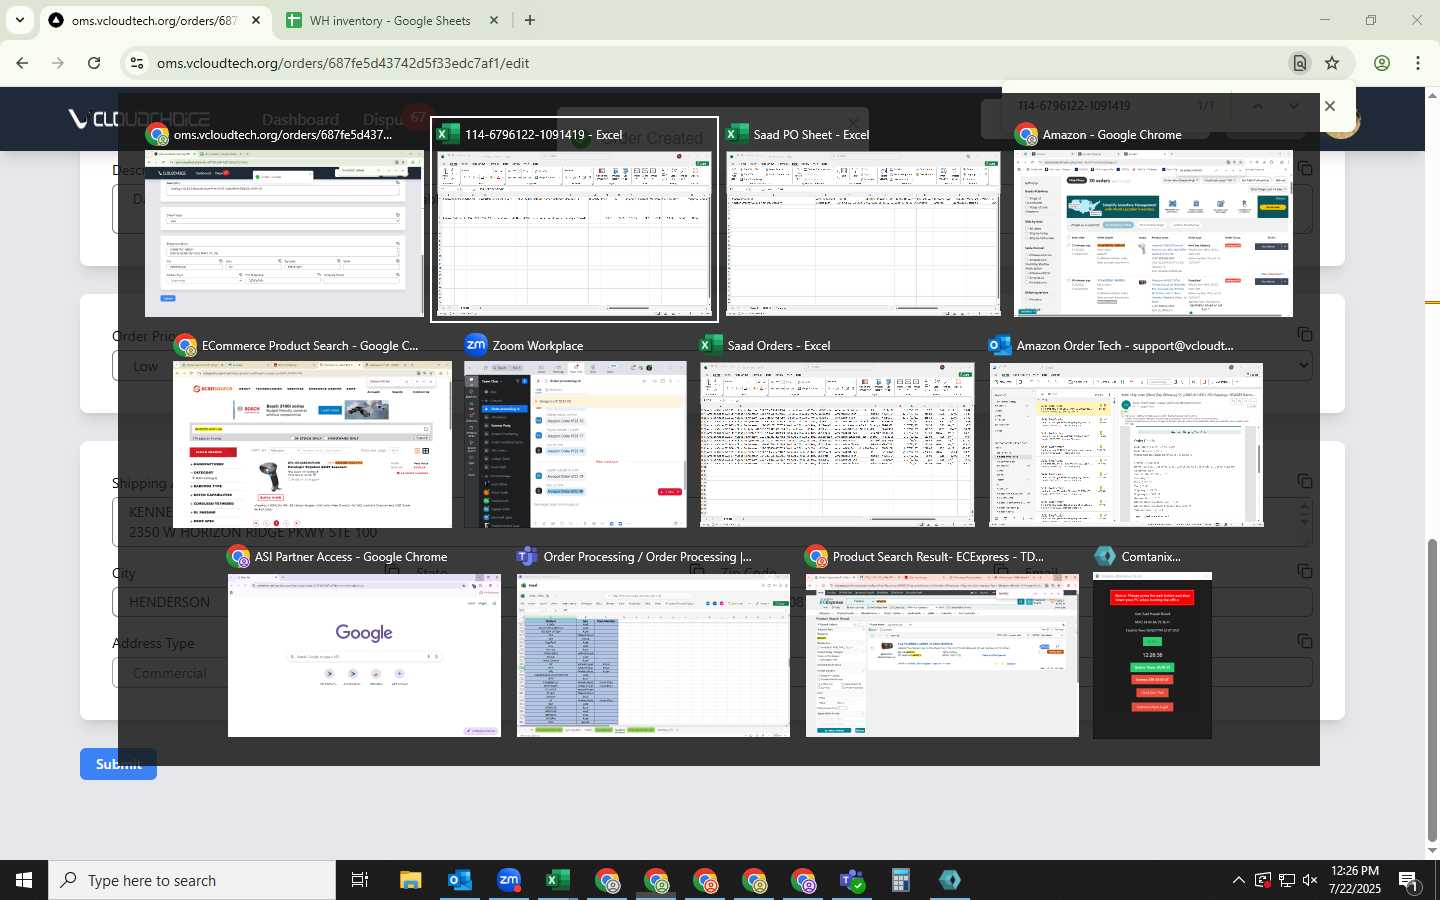Open Zoom from the taskbar
Screen dimensions: 1440x900
point(509,880)
